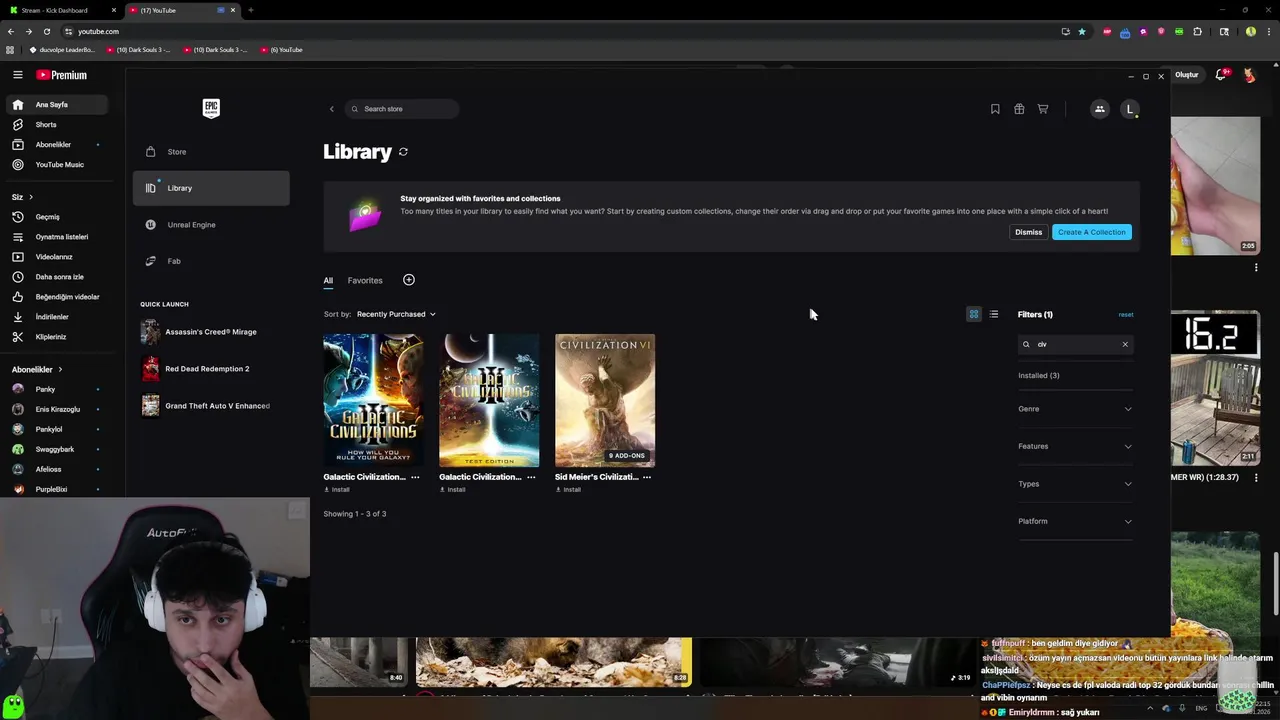1280x720 pixels.
Task: Click the Chrome address bar
Action: tap(560, 31)
